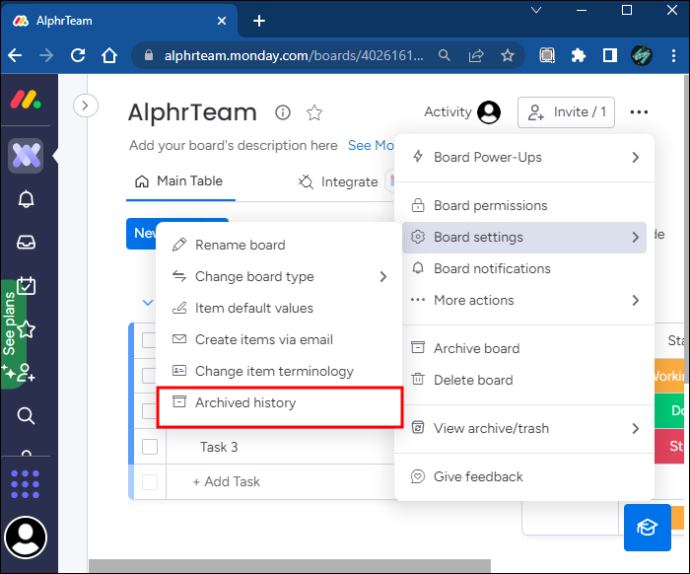Open My Work calendar icon

(x=26, y=286)
